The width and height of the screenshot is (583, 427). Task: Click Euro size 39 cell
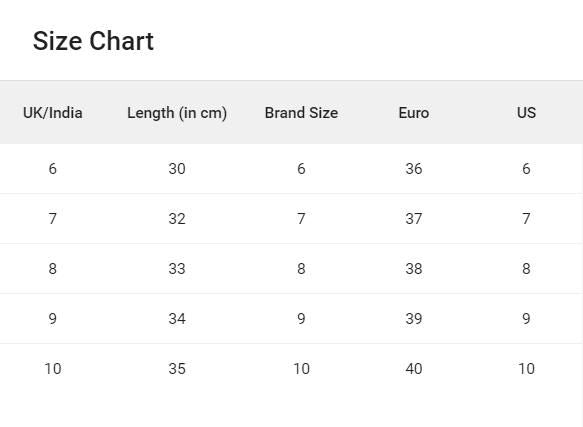coord(414,319)
